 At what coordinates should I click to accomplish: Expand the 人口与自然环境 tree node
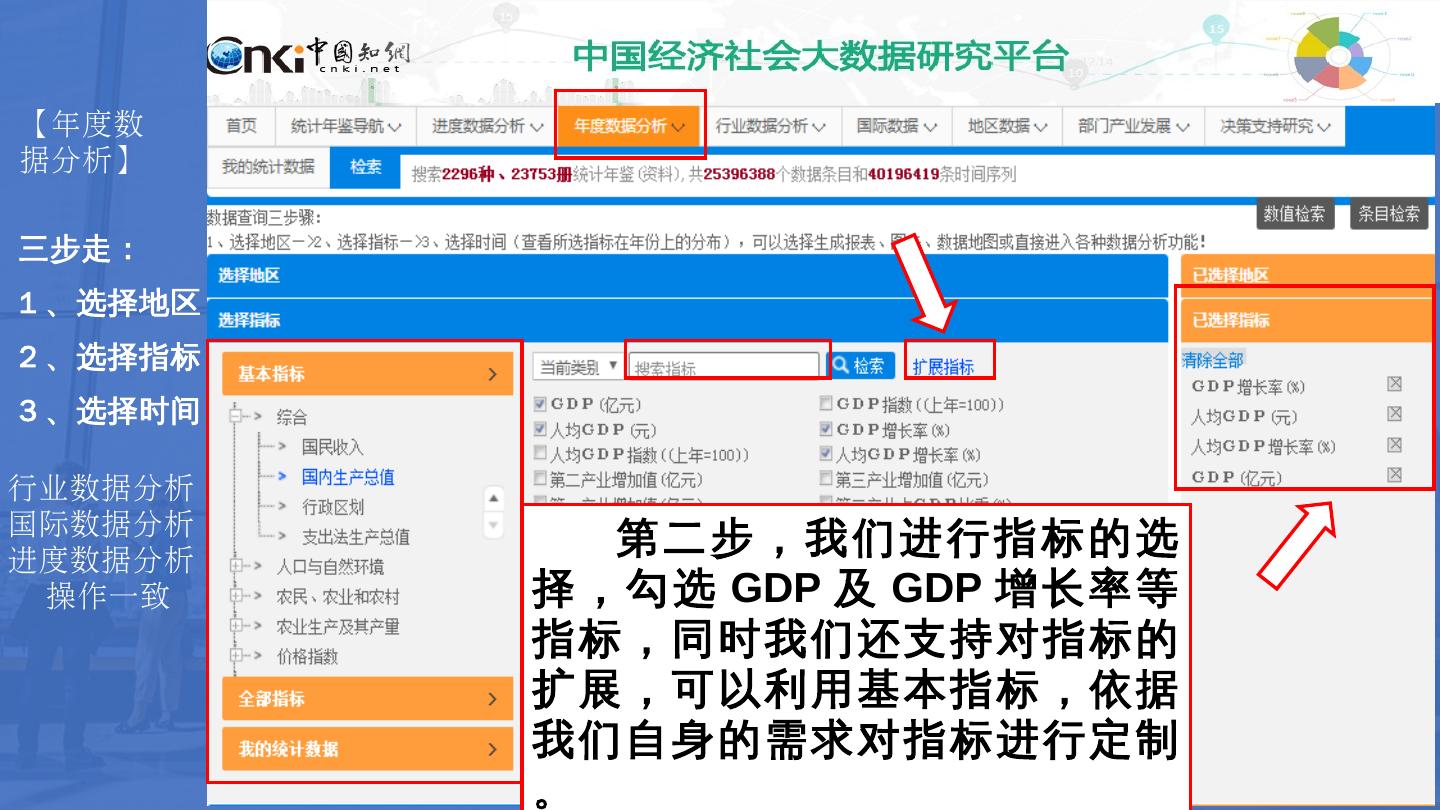(x=236, y=566)
